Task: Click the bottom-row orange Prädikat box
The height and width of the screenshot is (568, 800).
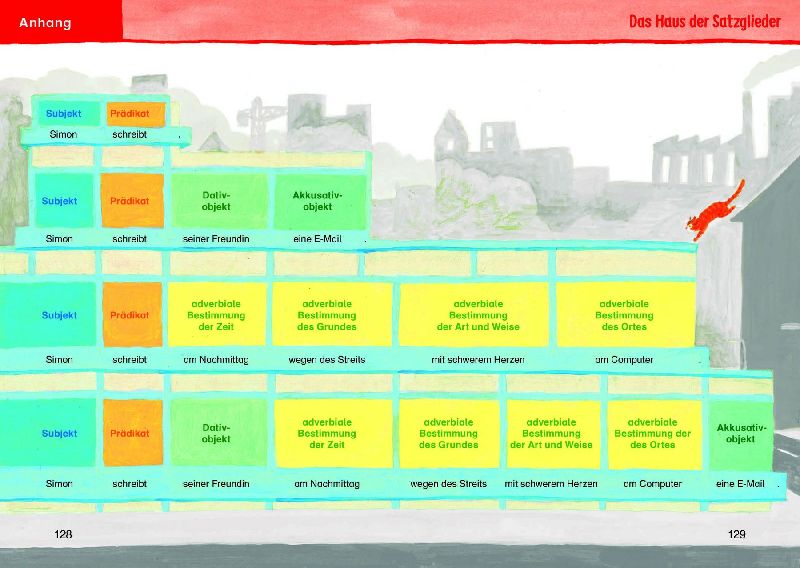Action: click(x=133, y=432)
